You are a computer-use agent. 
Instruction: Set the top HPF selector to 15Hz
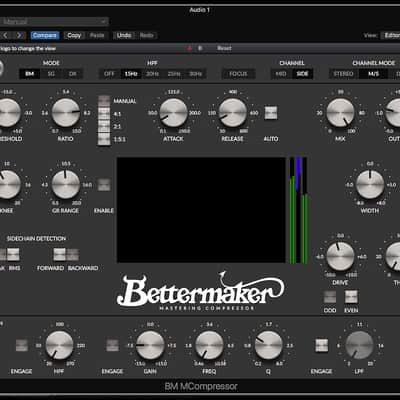(131, 74)
